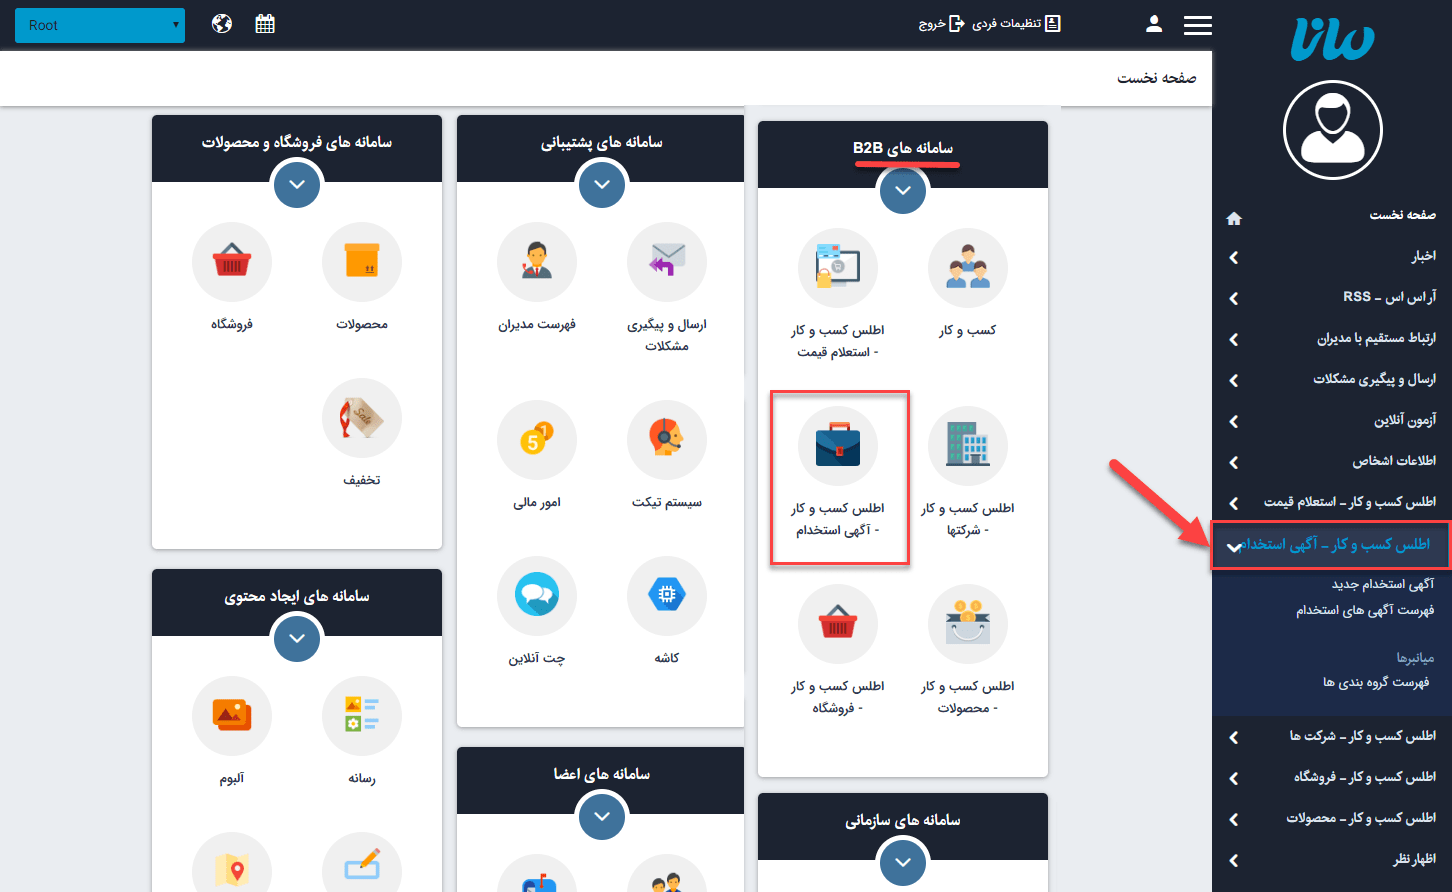Click the آگهی استخدام جدید submenu link

tap(1382, 584)
